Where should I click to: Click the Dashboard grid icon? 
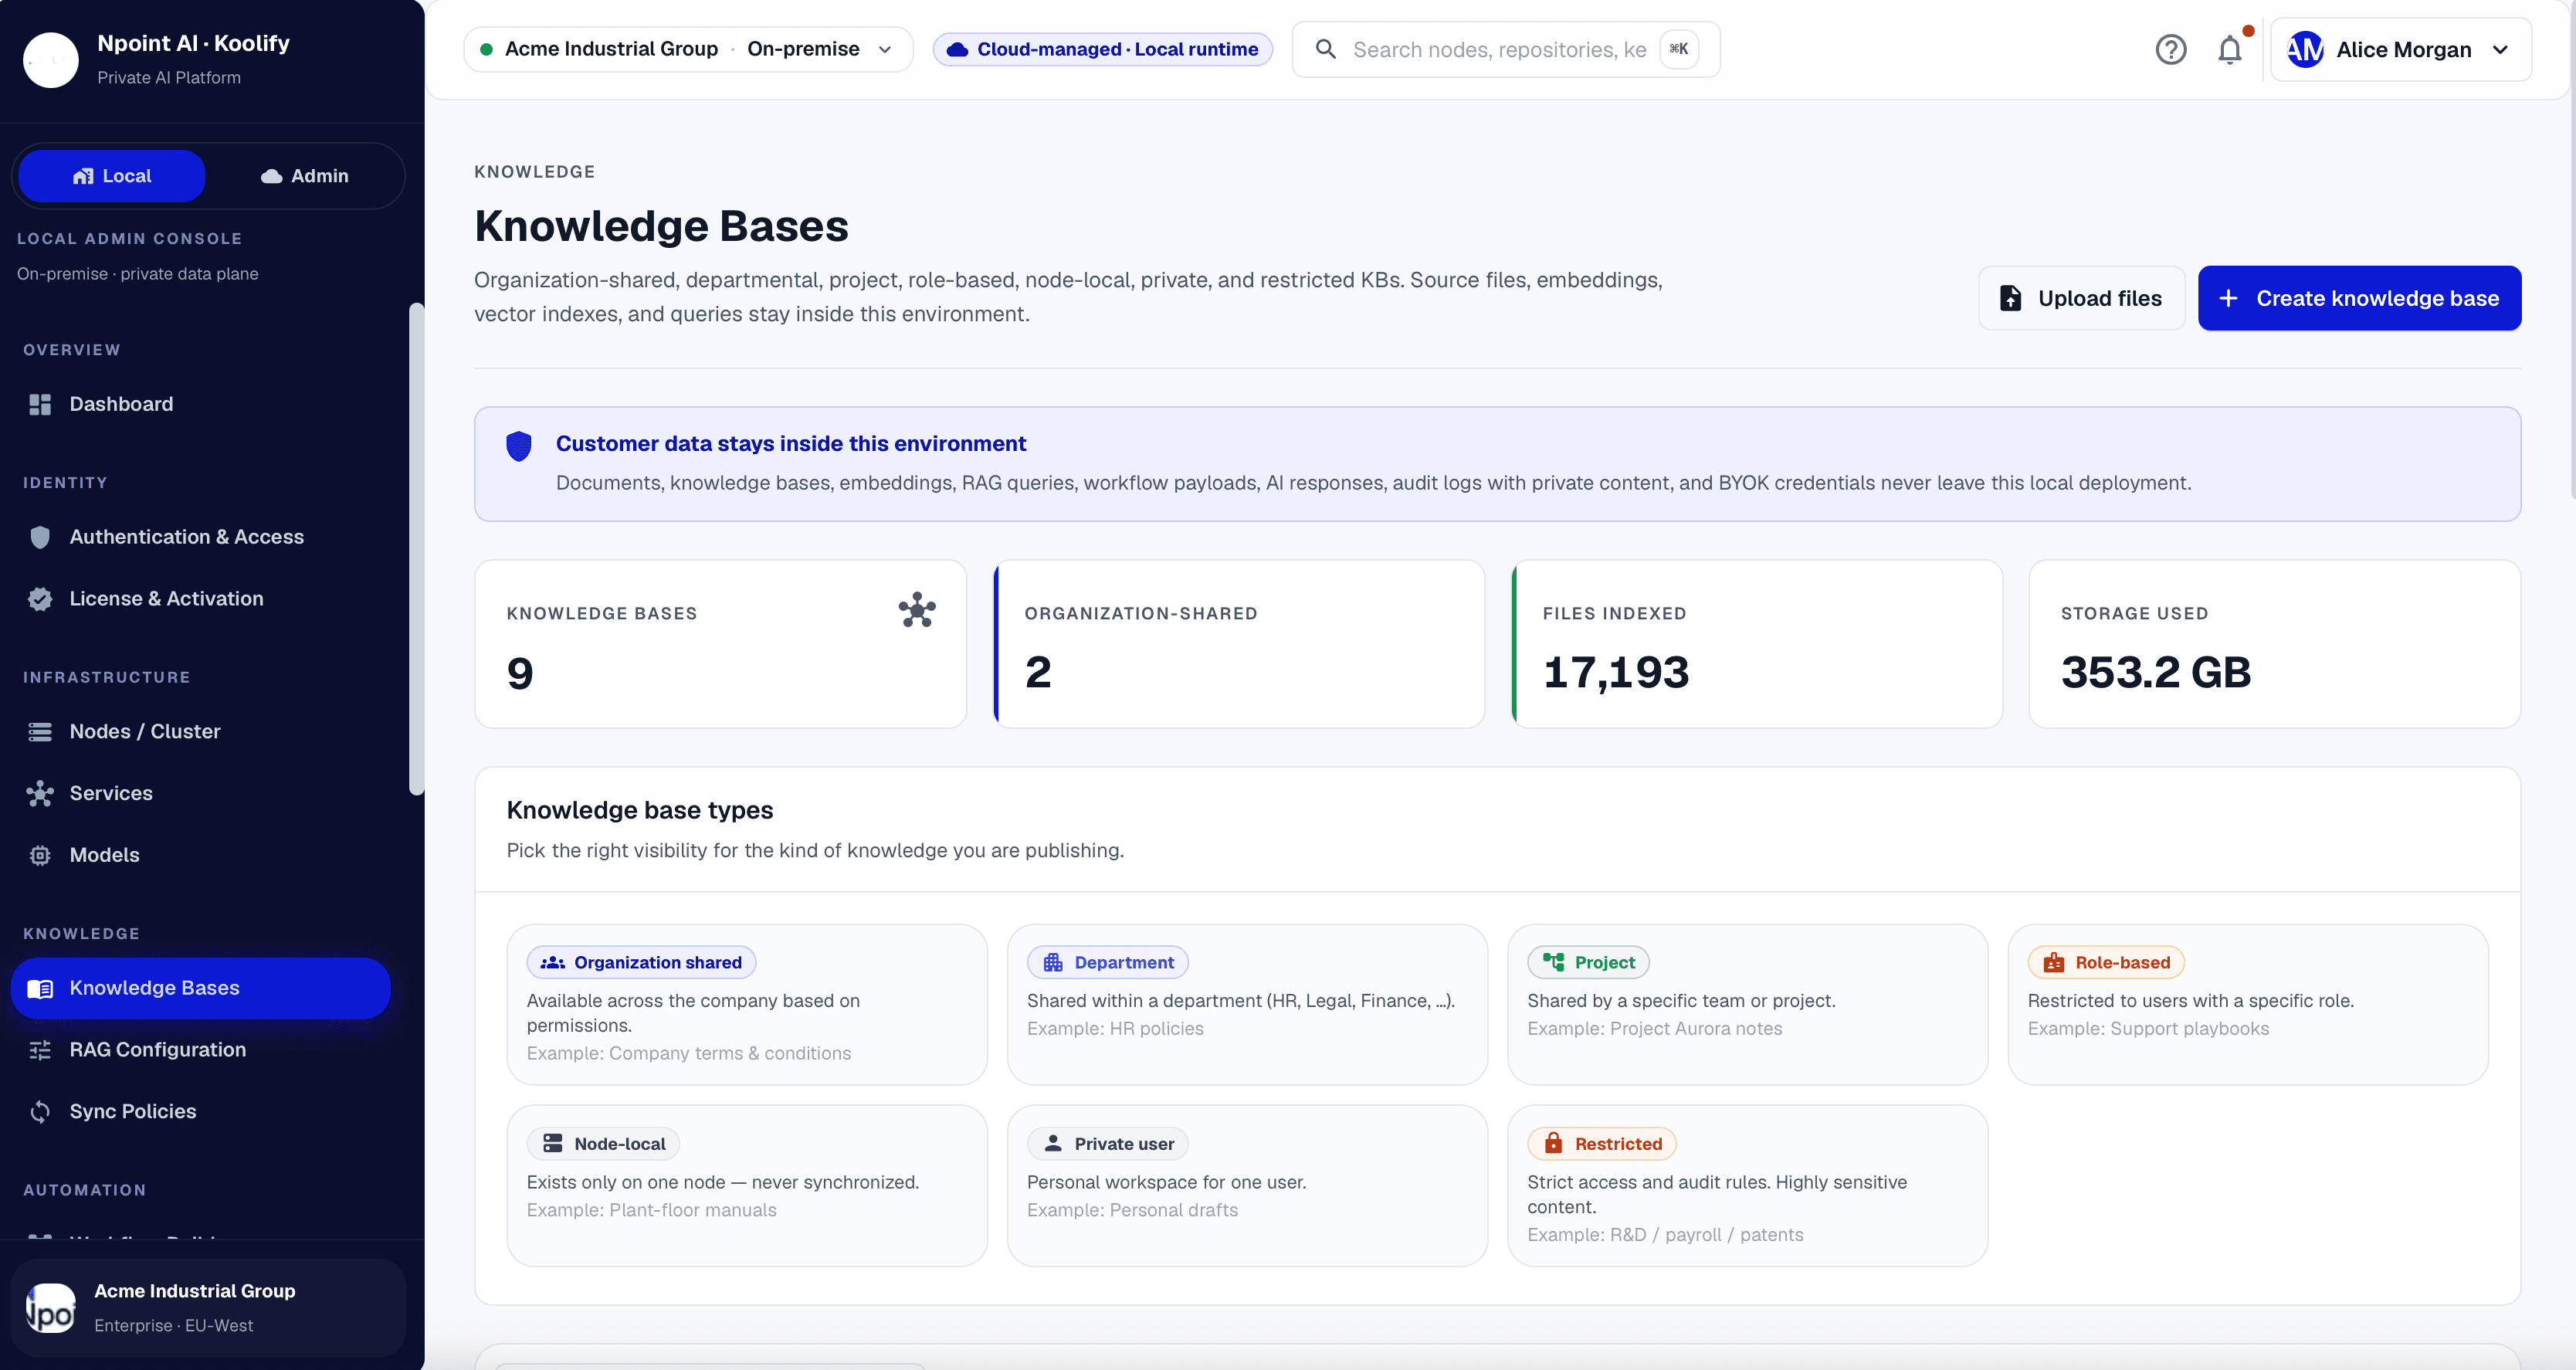pos(40,404)
